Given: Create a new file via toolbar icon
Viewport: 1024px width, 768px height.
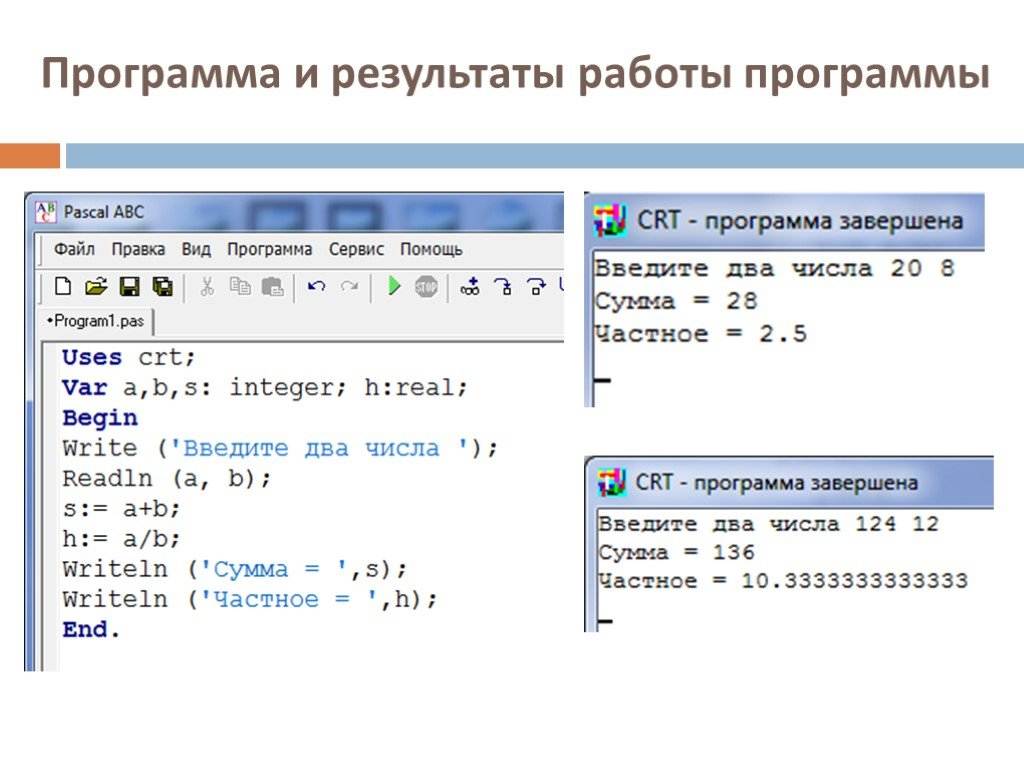Looking at the screenshot, I should pyautogui.click(x=63, y=286).
